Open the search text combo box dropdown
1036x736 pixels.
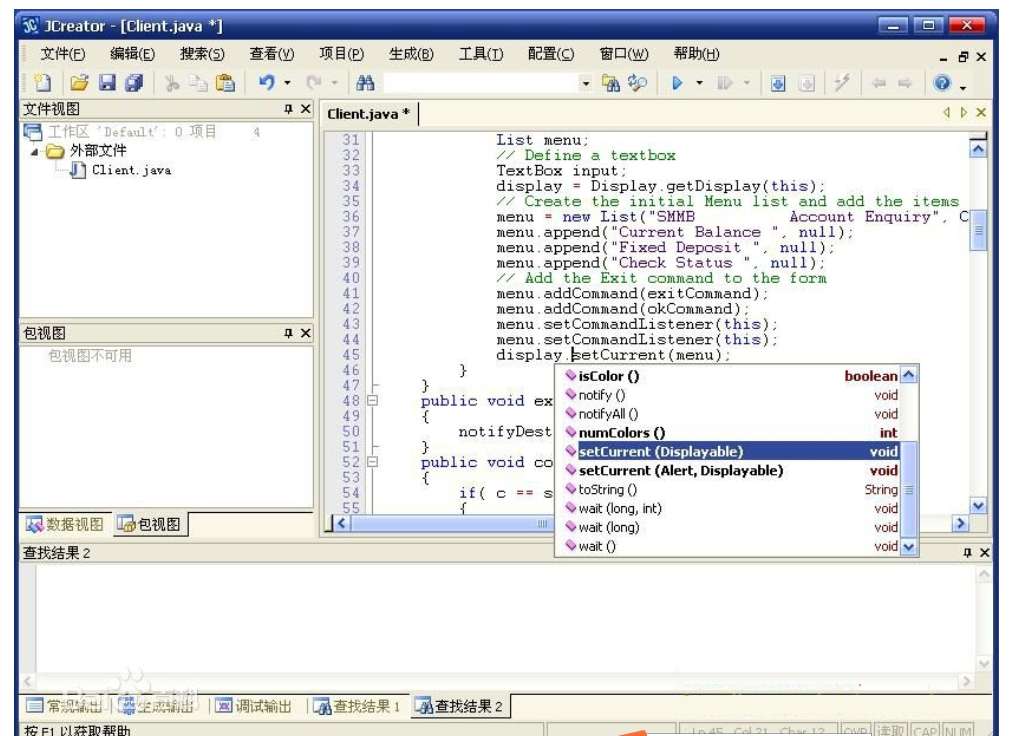(x=585, y=83)
